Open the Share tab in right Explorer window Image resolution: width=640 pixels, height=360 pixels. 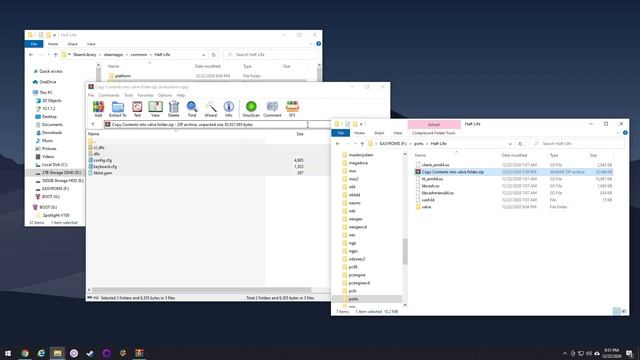point(379,133)
